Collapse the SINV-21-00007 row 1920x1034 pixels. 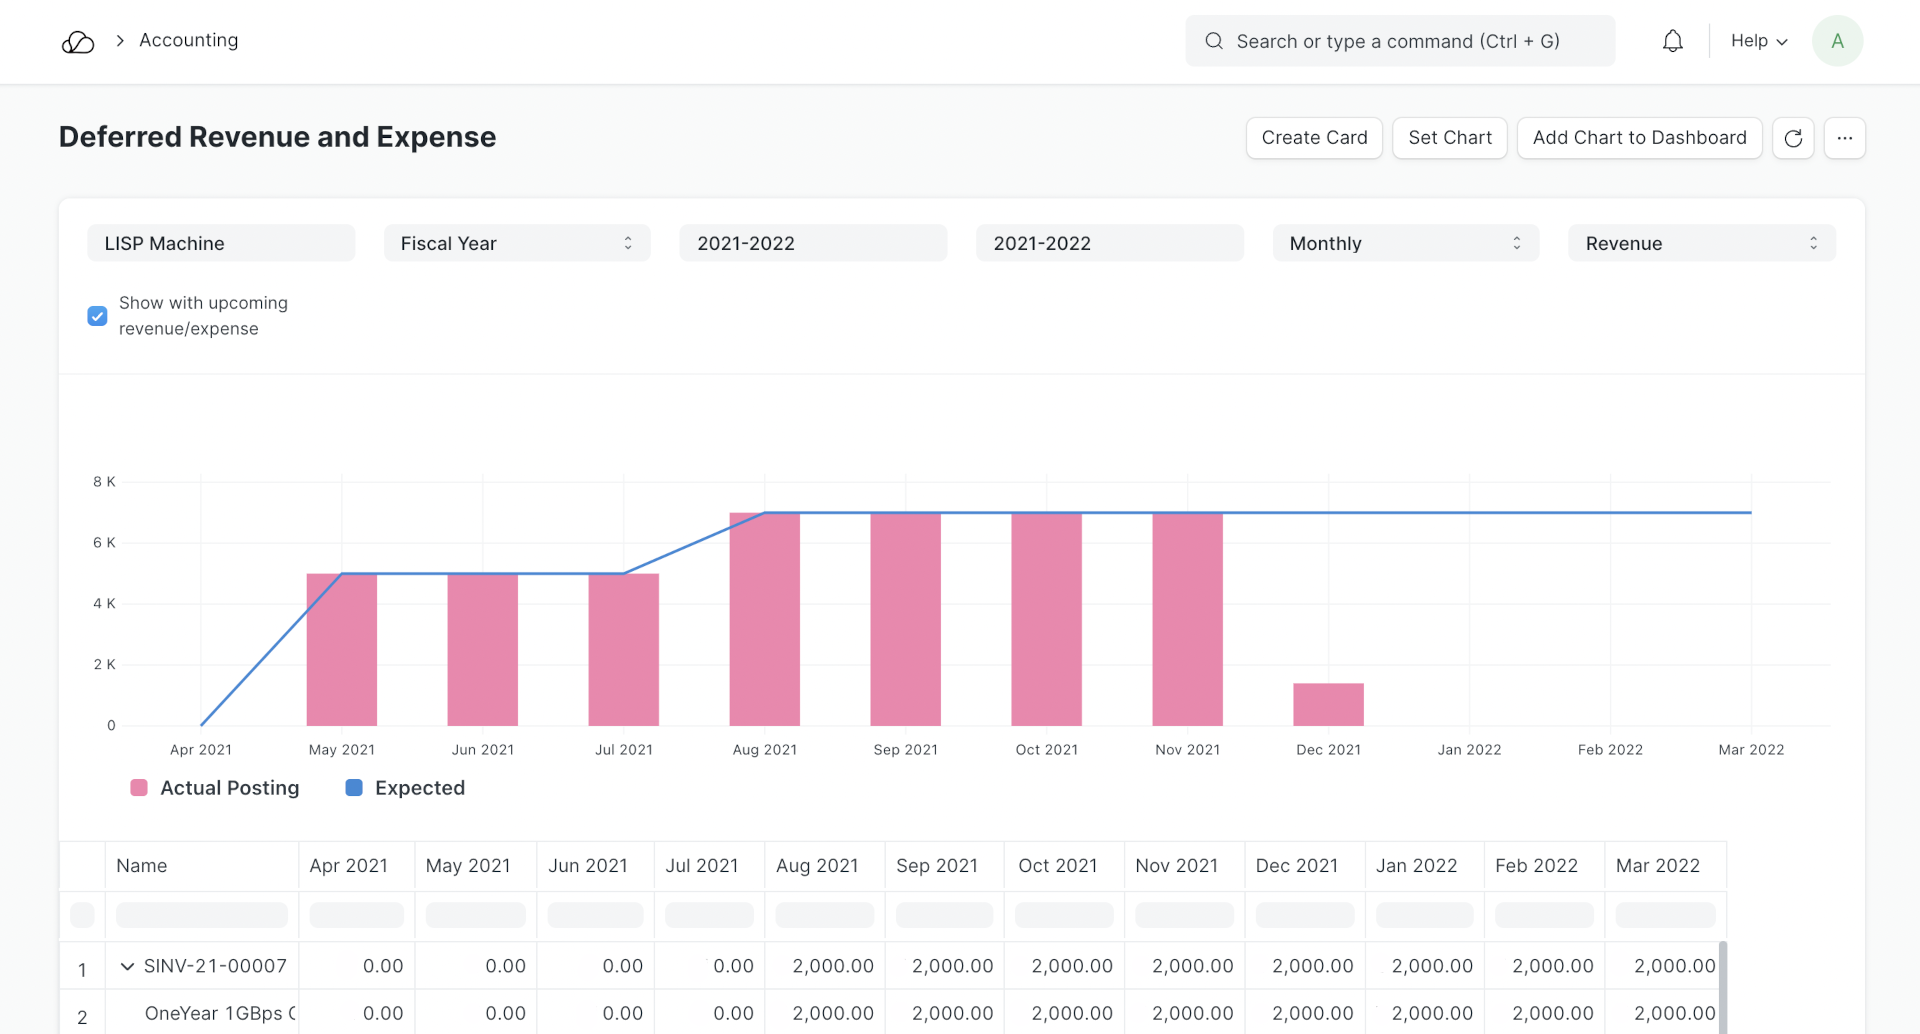click(x=127, y=966)
